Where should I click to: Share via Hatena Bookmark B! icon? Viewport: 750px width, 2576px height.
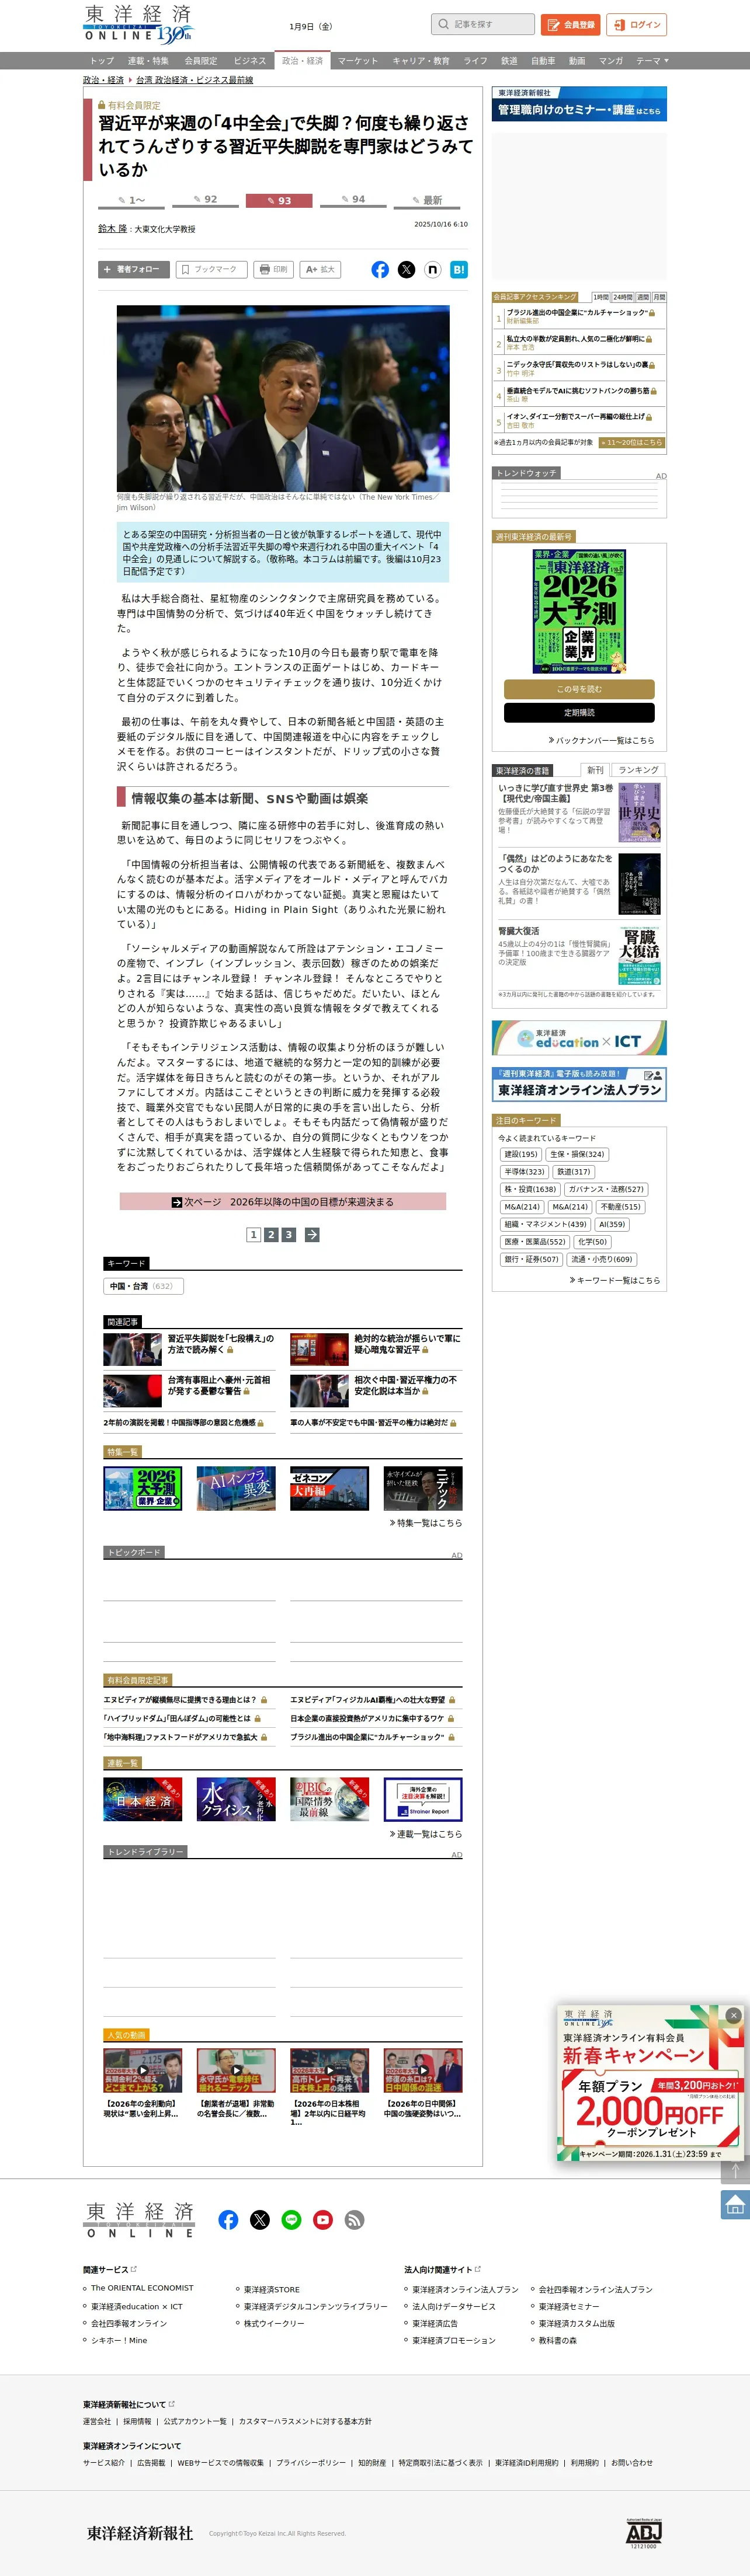[458, 269]
